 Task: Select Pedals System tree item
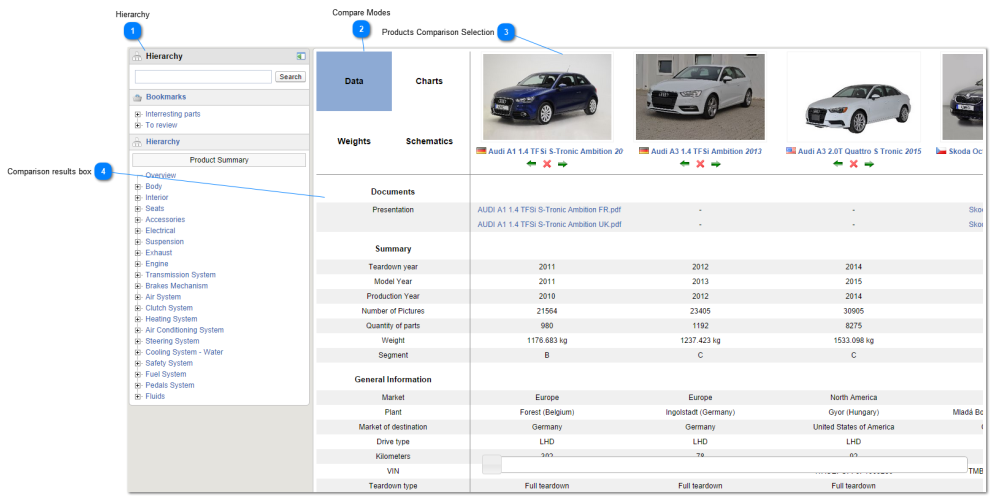click(x=169, y=385)
